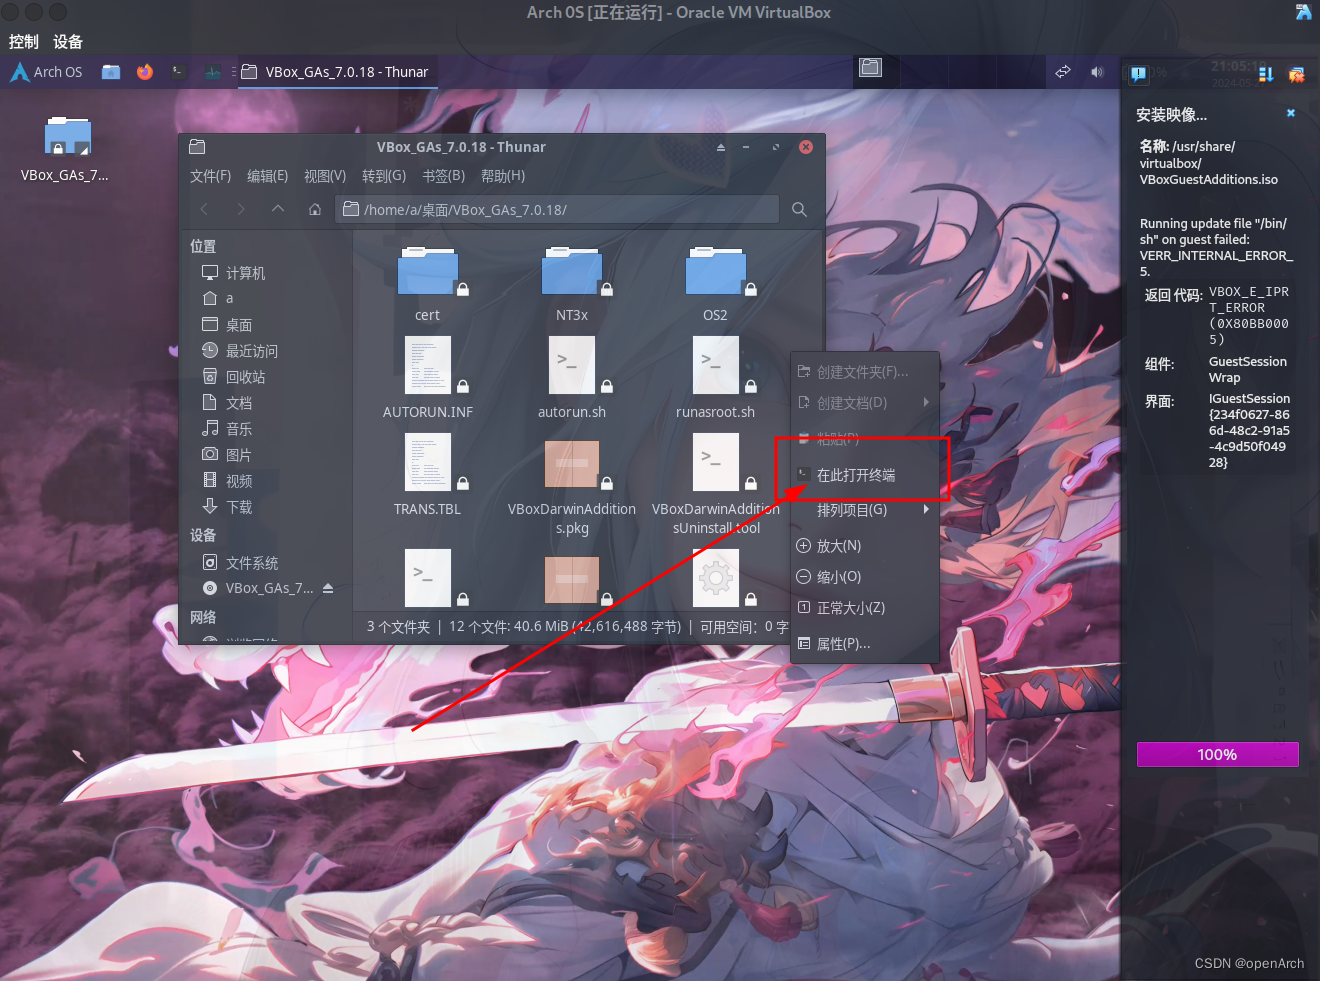Select the OS2 folder

coord(716,284)
